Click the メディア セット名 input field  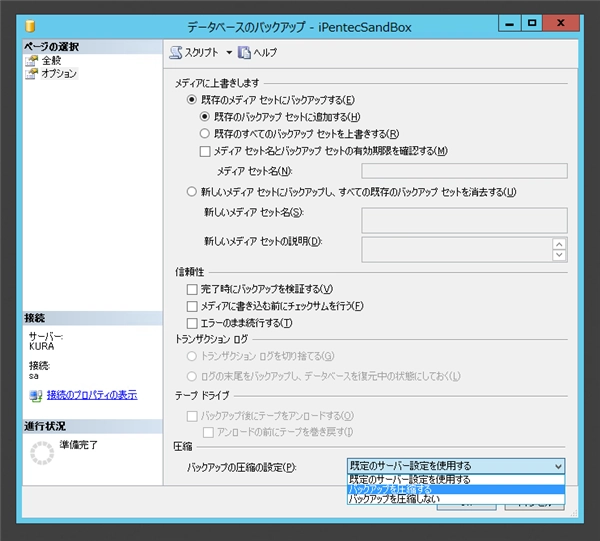(464, 171)
